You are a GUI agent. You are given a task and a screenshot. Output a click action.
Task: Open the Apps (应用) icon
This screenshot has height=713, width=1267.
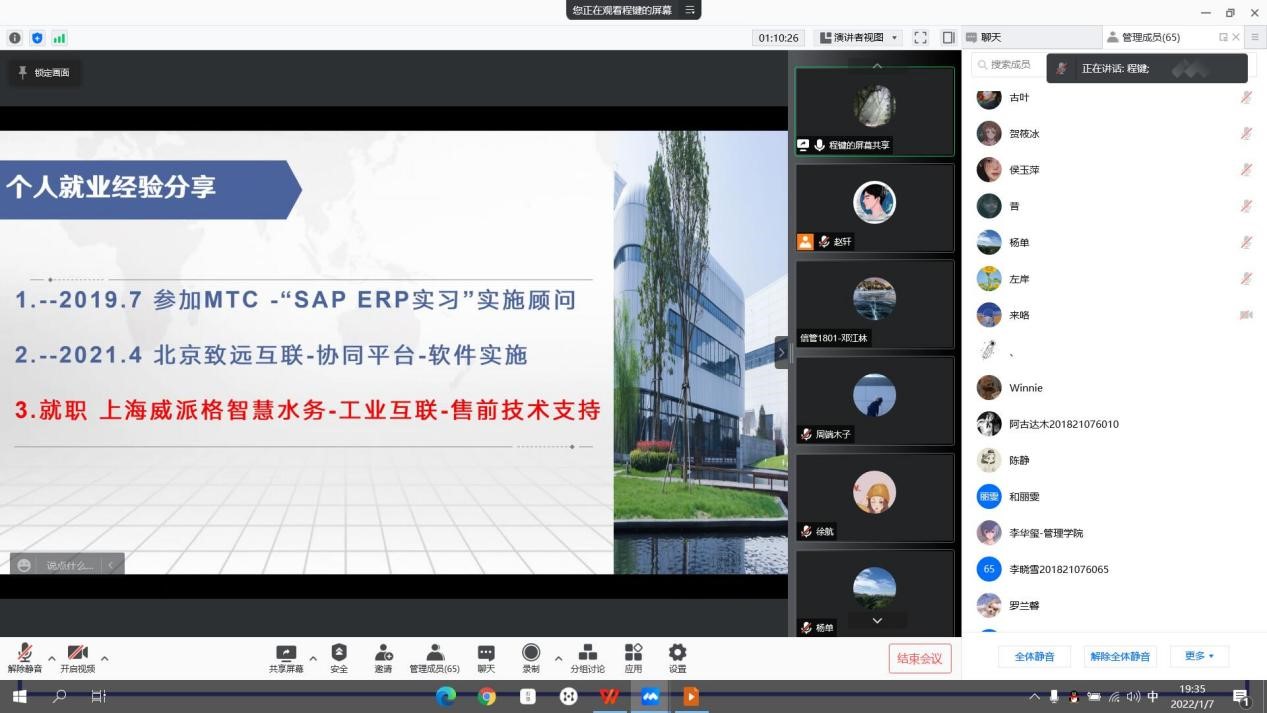tap(633, 657)
